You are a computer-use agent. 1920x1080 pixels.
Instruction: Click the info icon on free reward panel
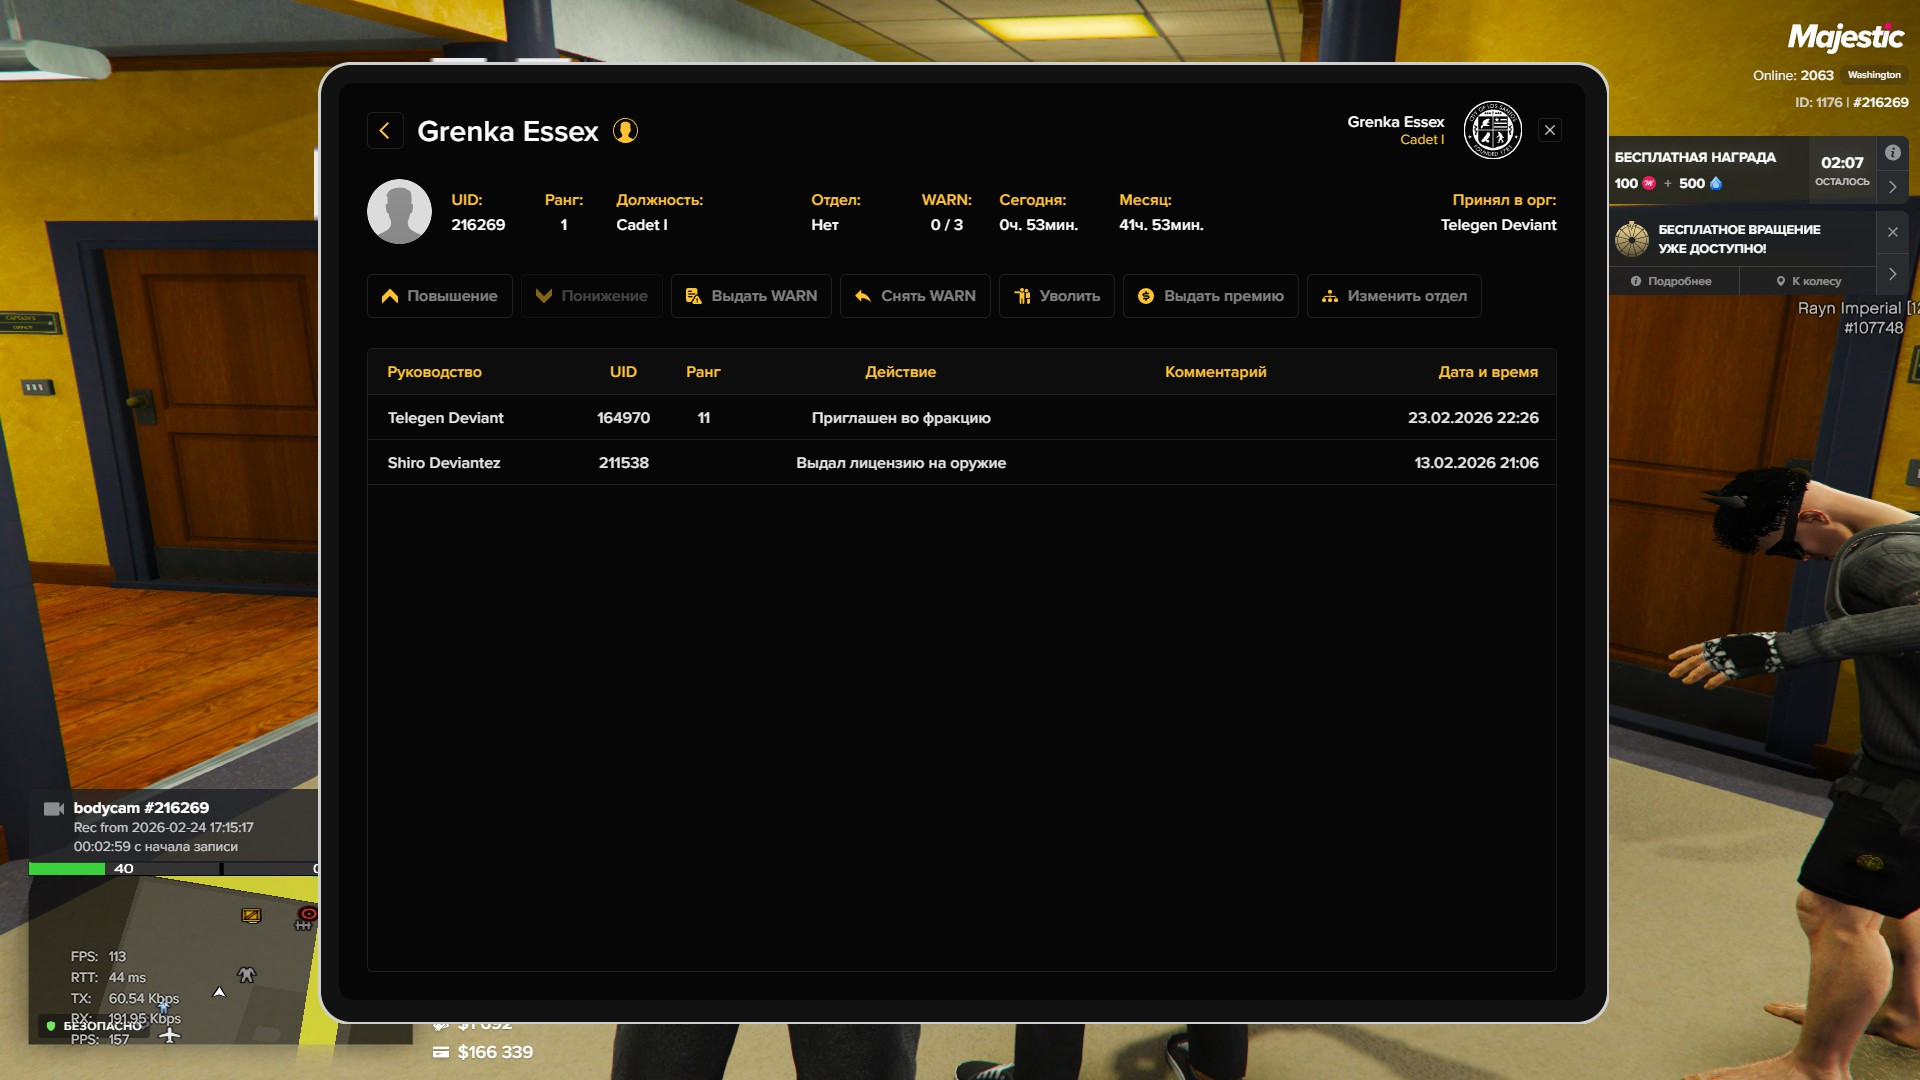pyautogui.click(x=1892, y=153)
